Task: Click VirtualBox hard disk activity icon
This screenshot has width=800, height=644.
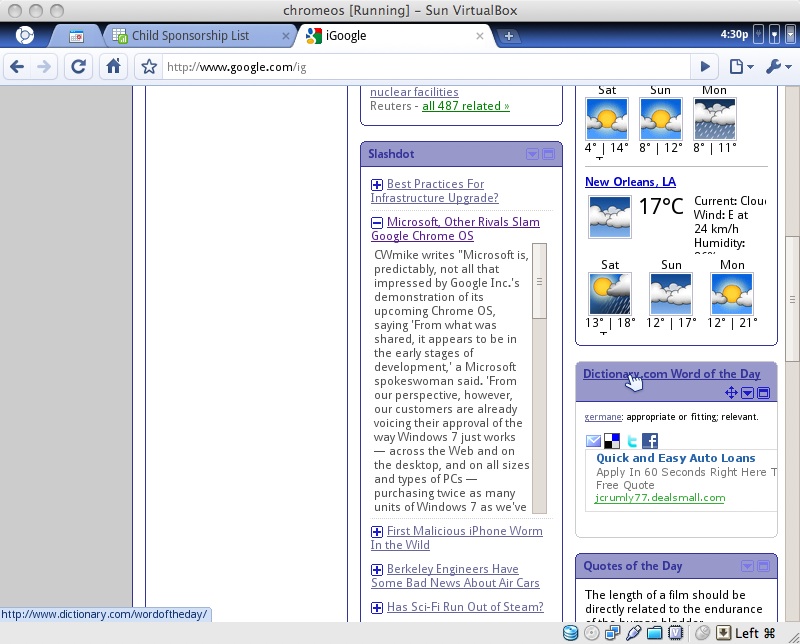Action: coord(570,633)
